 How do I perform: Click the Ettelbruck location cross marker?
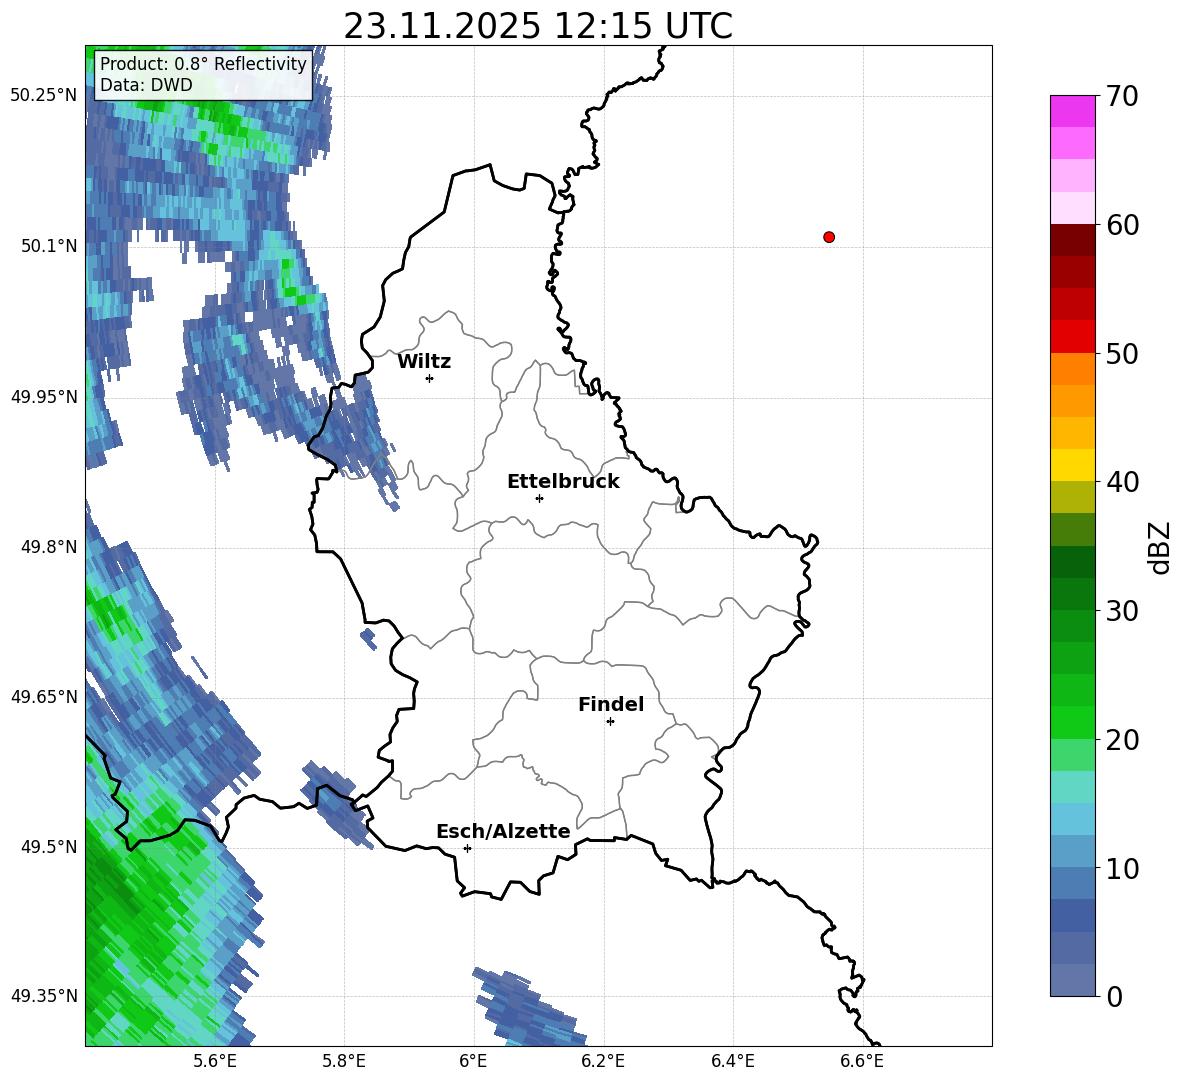[x=539, y=498]
